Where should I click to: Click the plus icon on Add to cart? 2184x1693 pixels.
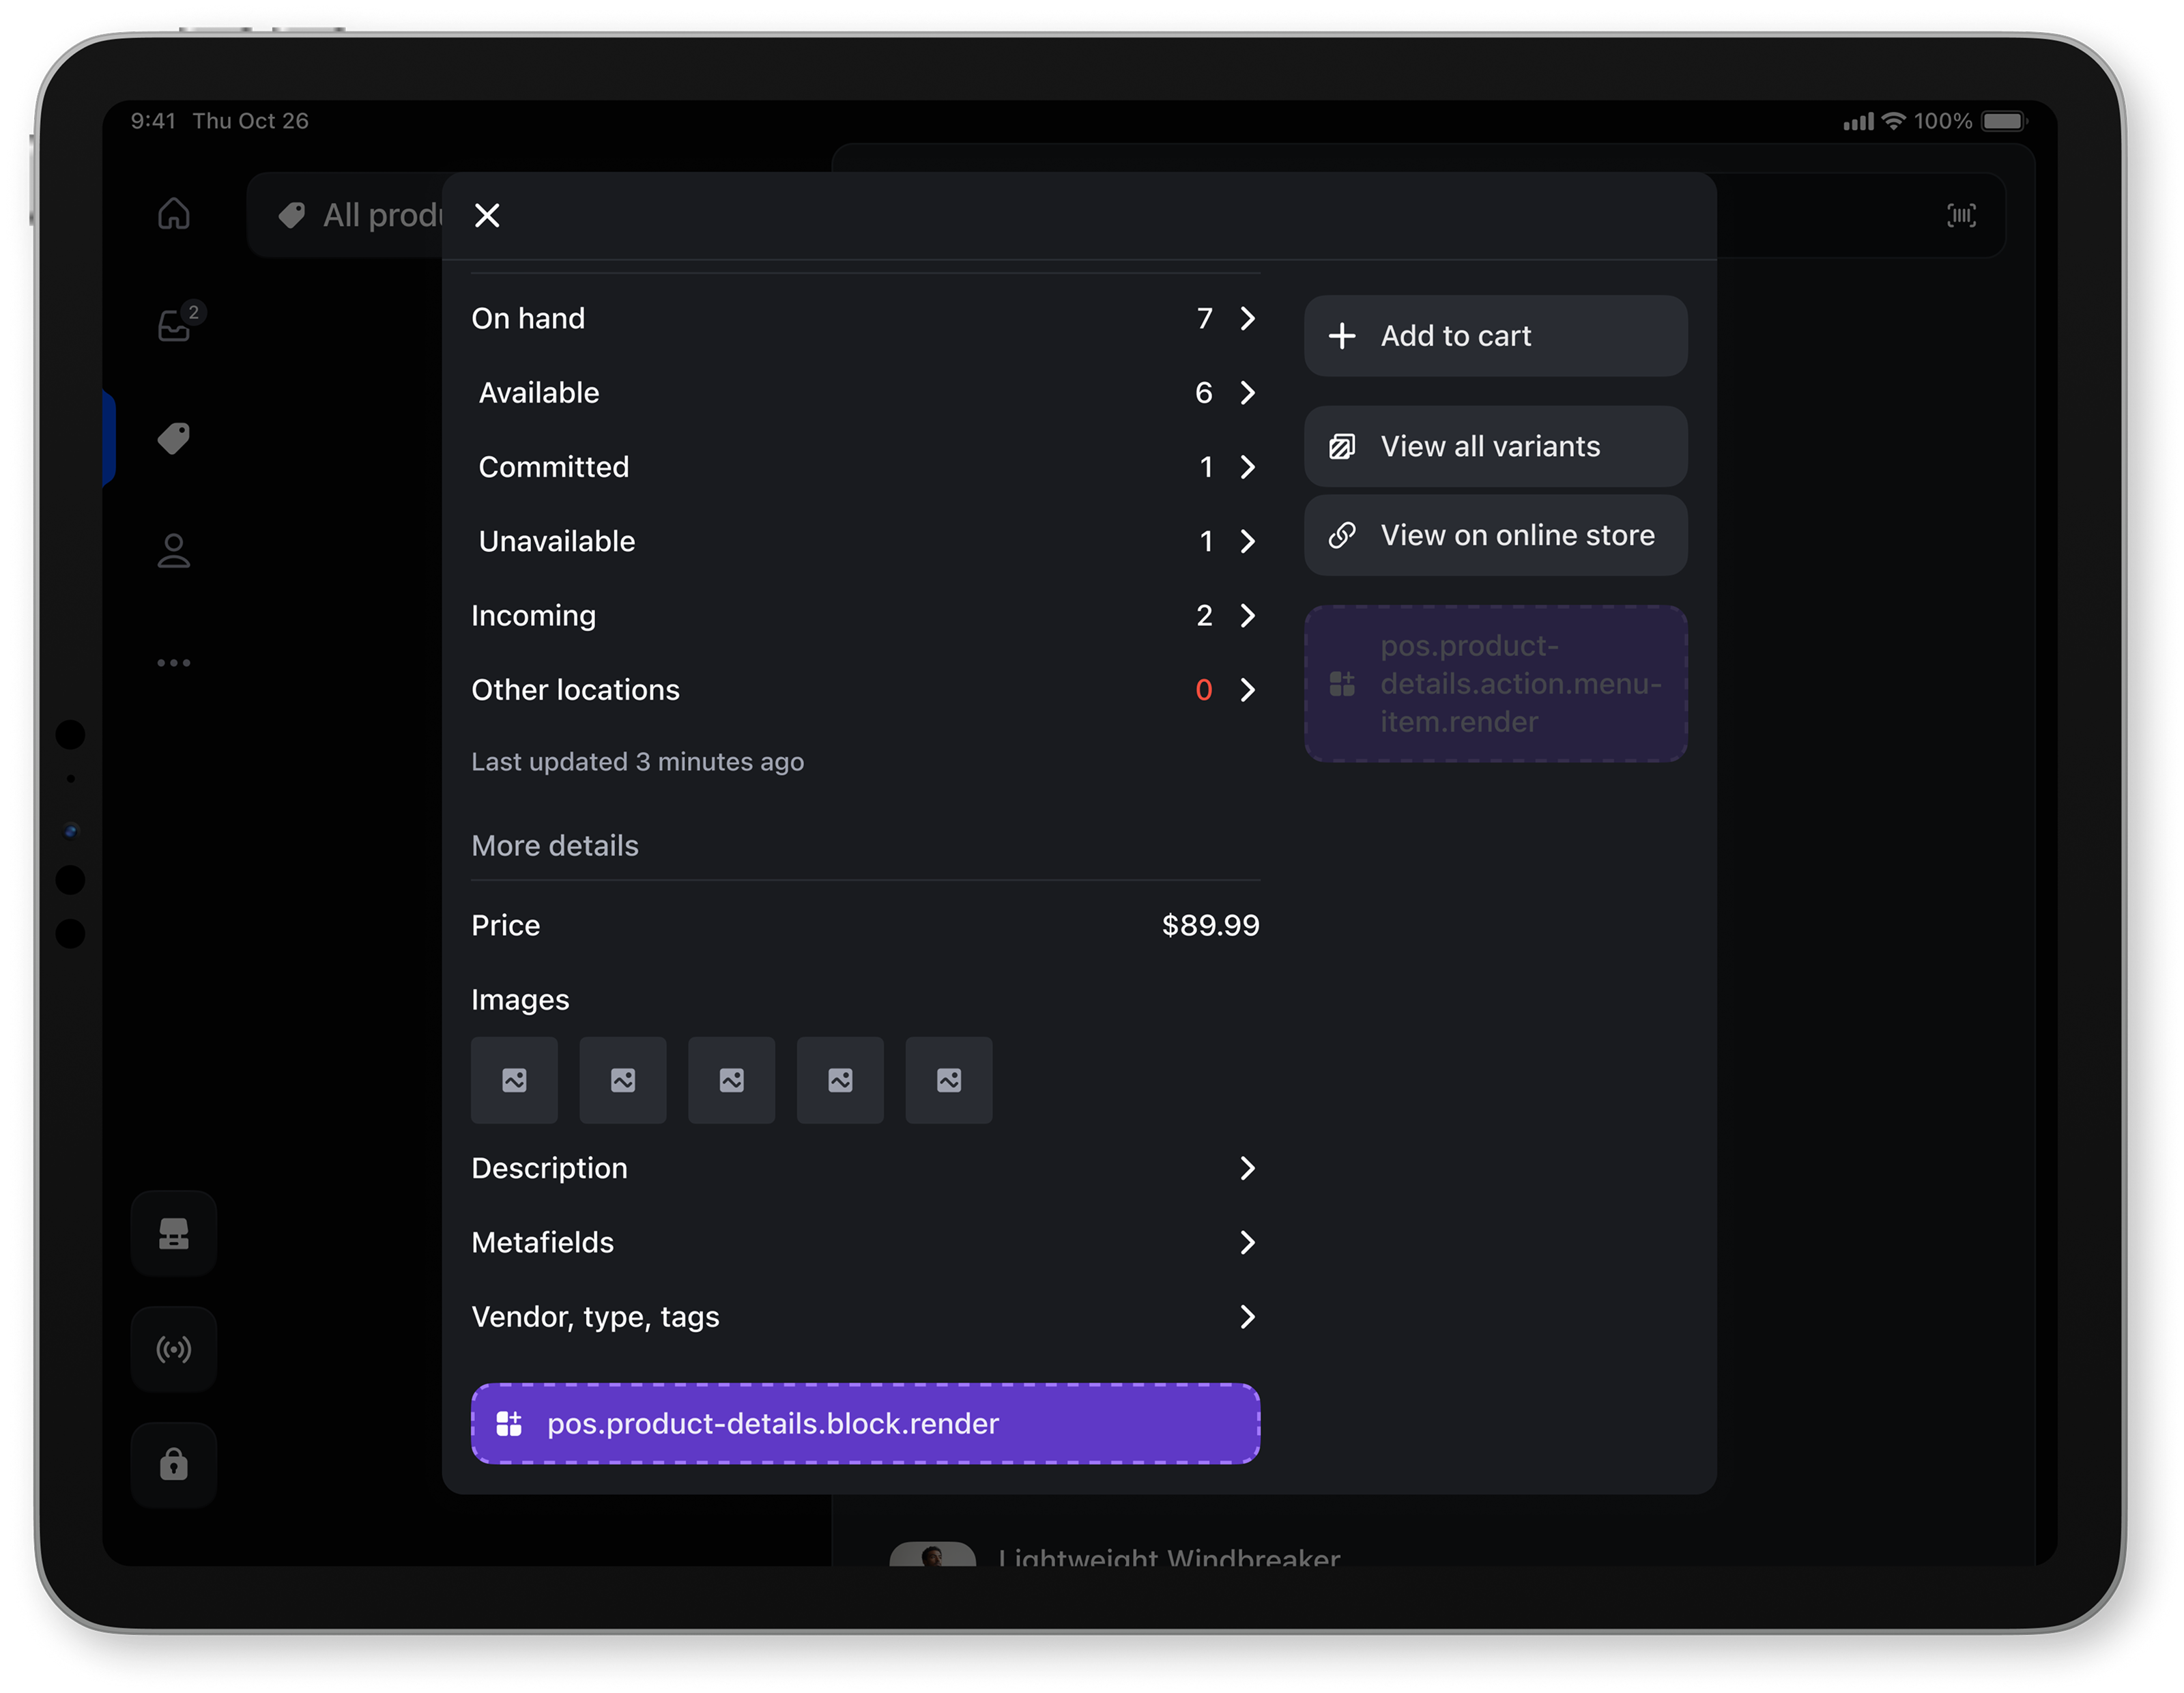(x=1342, y=335)
